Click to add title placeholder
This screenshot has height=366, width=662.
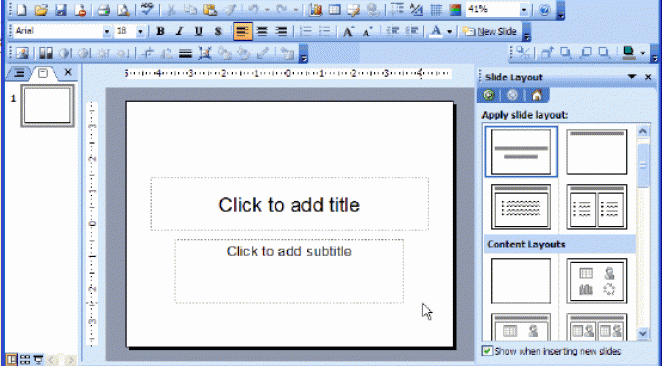point(290,204)
